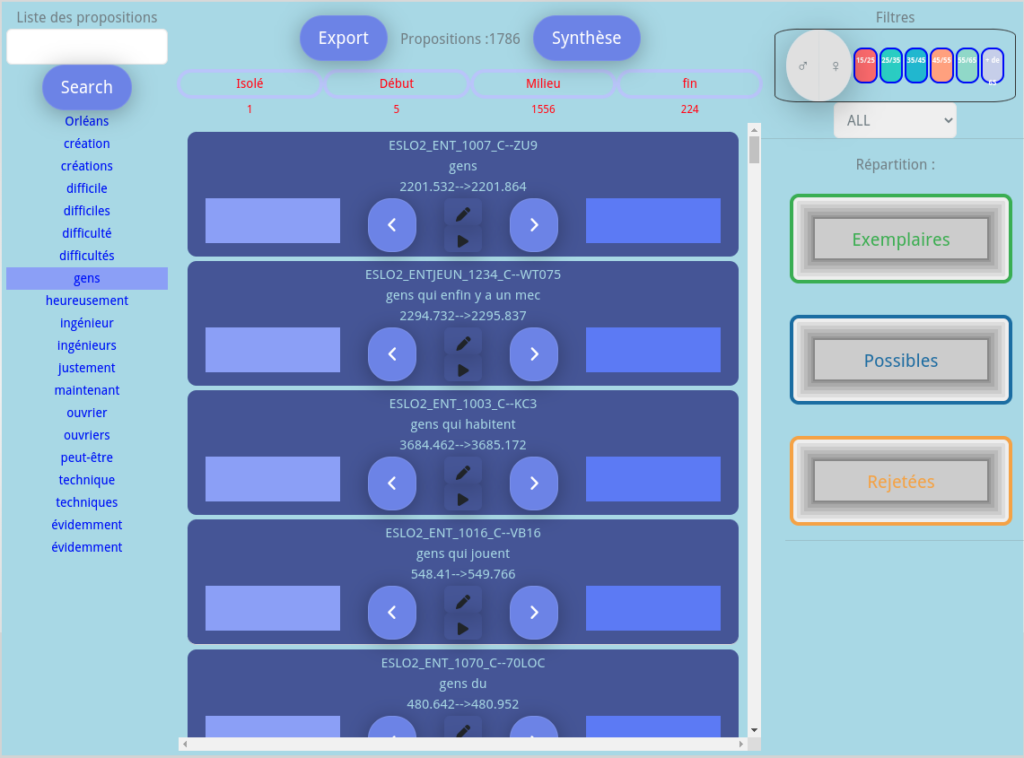The width and height of the screenshot is (1024, 758).
Task: Click next arrow on 'gens qui enfin' card
Action: coord(534,354)
